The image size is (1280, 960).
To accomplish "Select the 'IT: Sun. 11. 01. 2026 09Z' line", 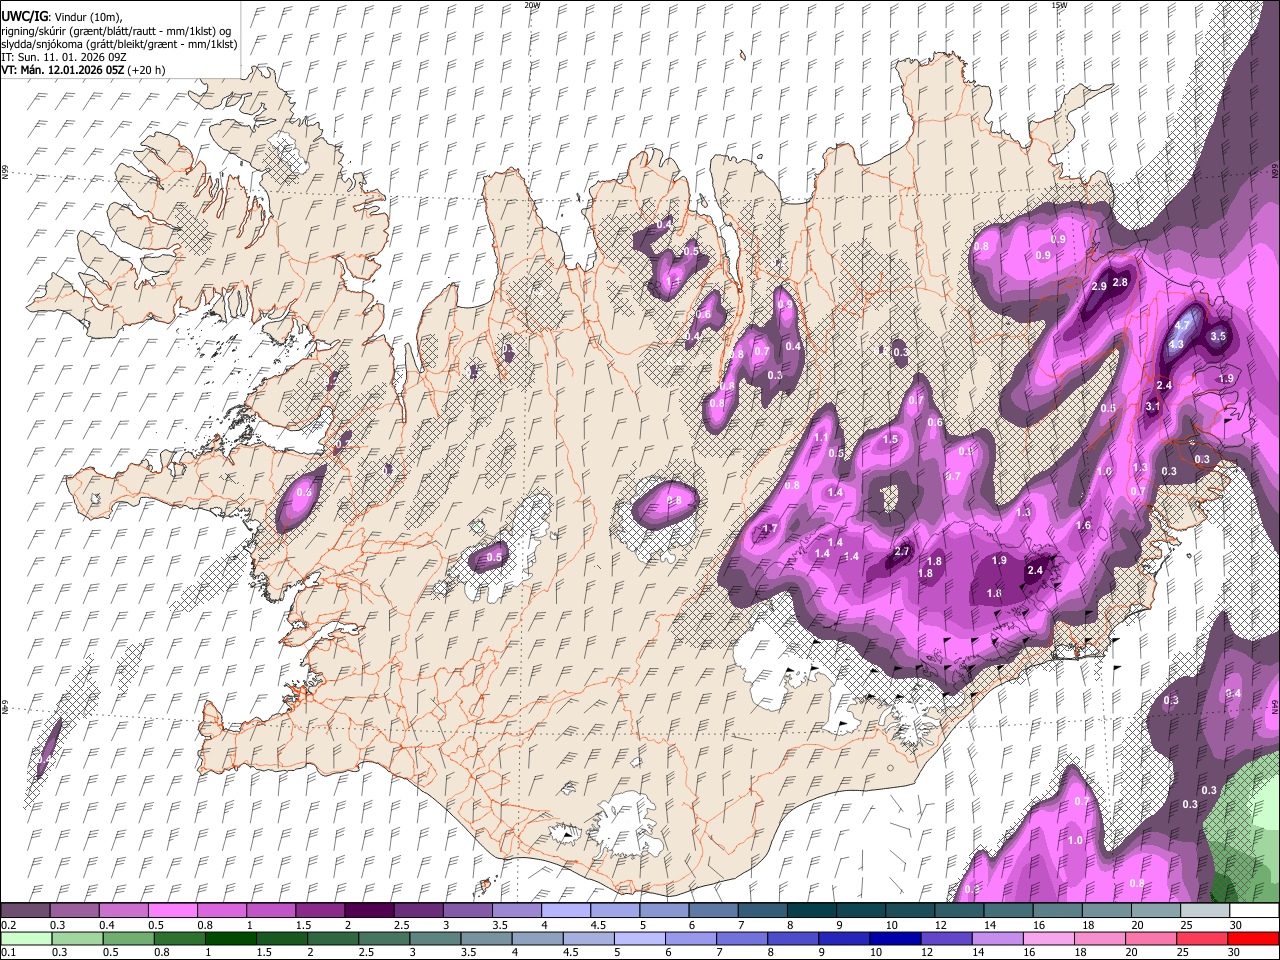I will (x=64, y=58).
